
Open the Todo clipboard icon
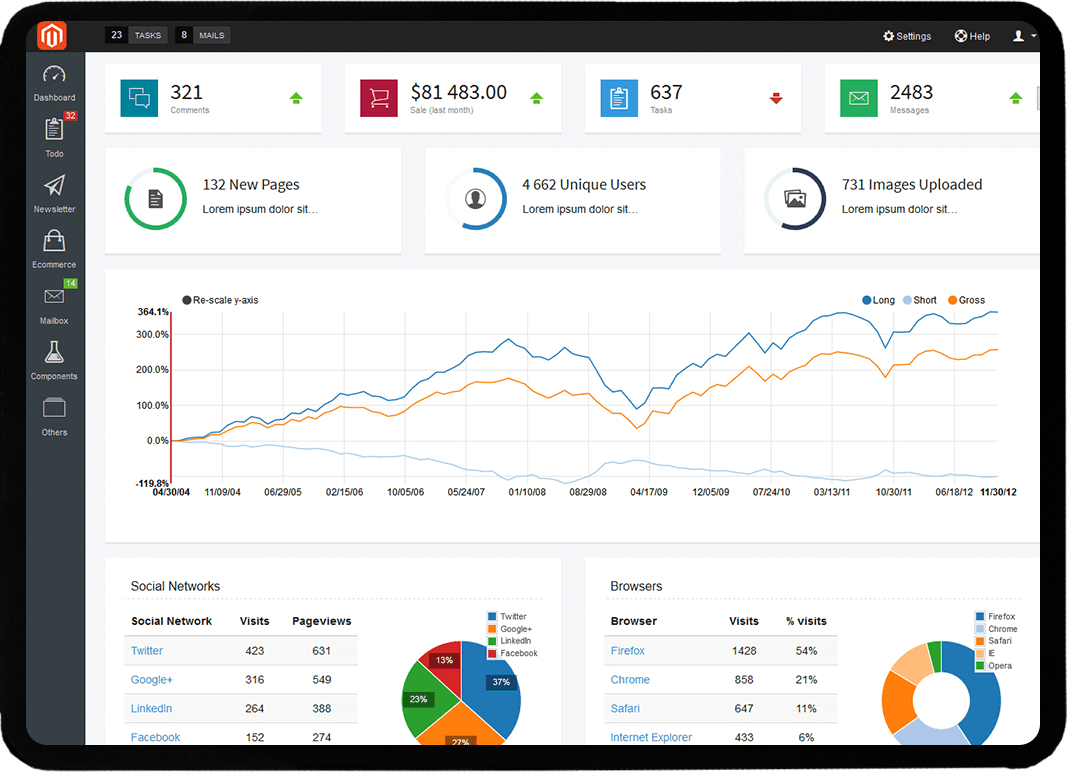click(54, 130)
